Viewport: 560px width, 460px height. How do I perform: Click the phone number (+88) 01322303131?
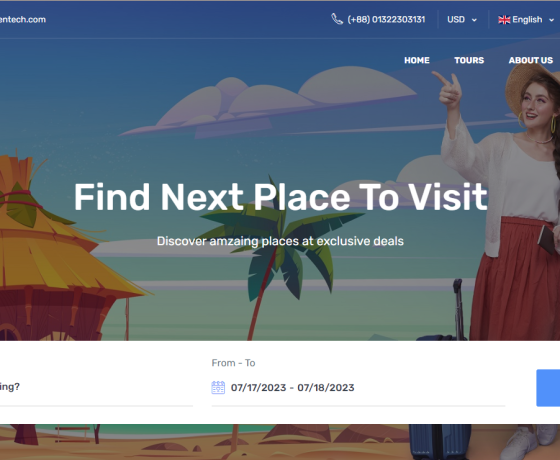pyautogui.click(x=386, y=20)
